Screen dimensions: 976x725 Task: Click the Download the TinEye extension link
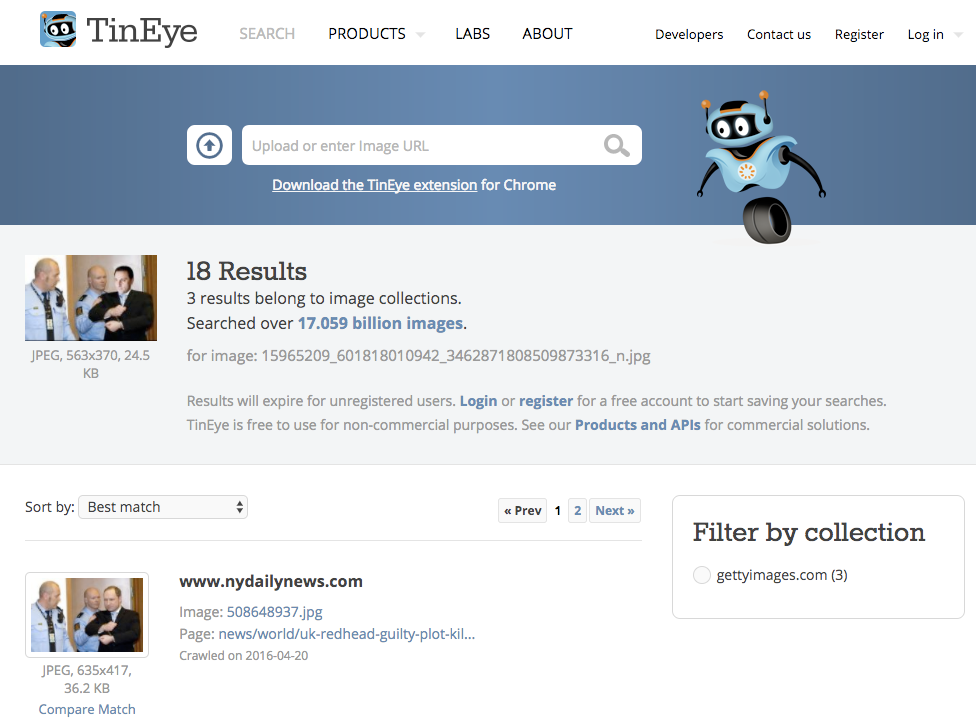point(375,185)
